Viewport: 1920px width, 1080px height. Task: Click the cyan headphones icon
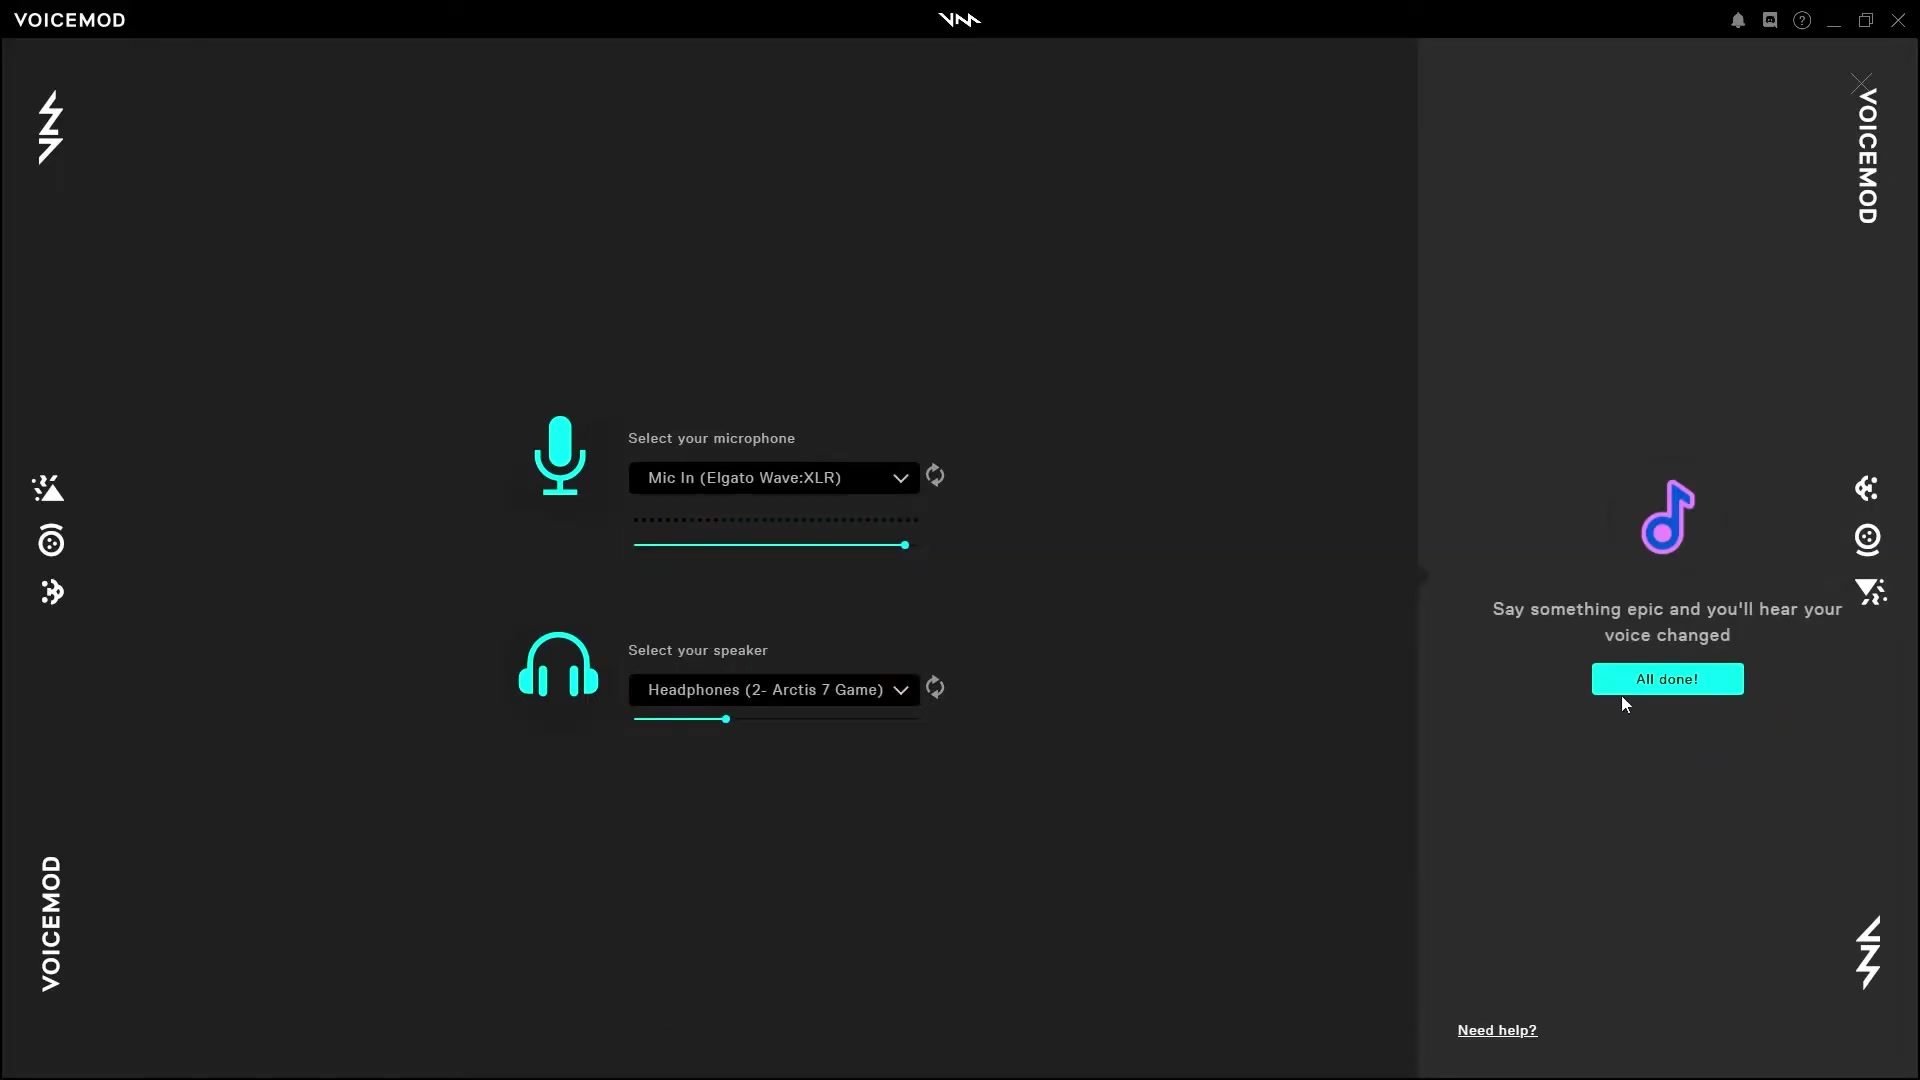[558, 664]
